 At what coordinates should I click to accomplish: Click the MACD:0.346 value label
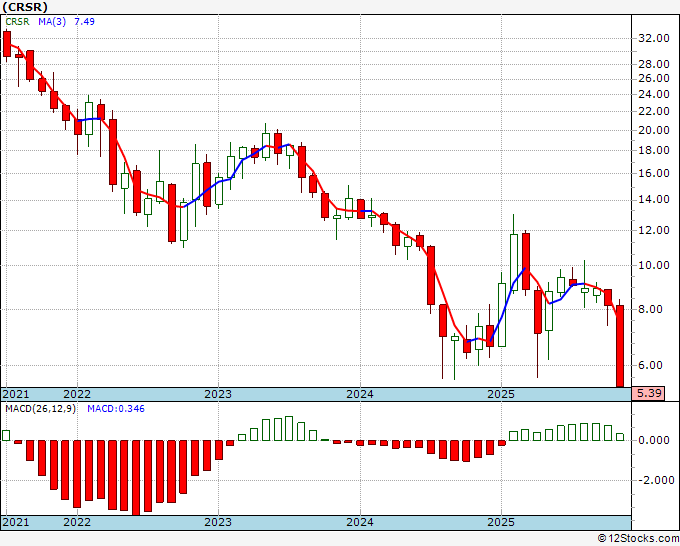pyautogui.click(x=116, y=409)
